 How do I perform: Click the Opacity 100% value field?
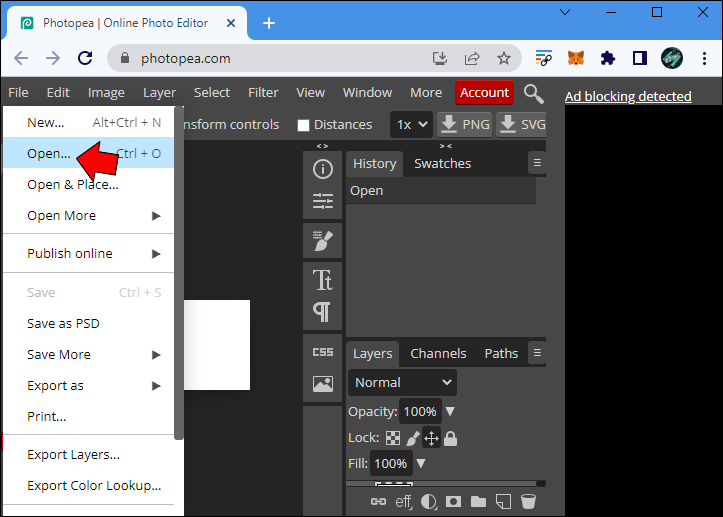(x=420, y=411)
